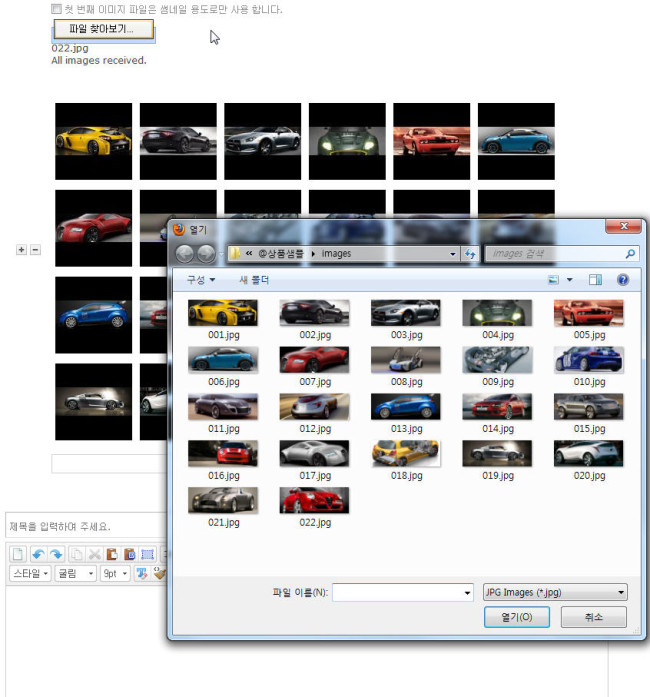Open the 스타일 style dropdown
The height and width of the screenshot is (697, 650).
[x=31, y=573]
